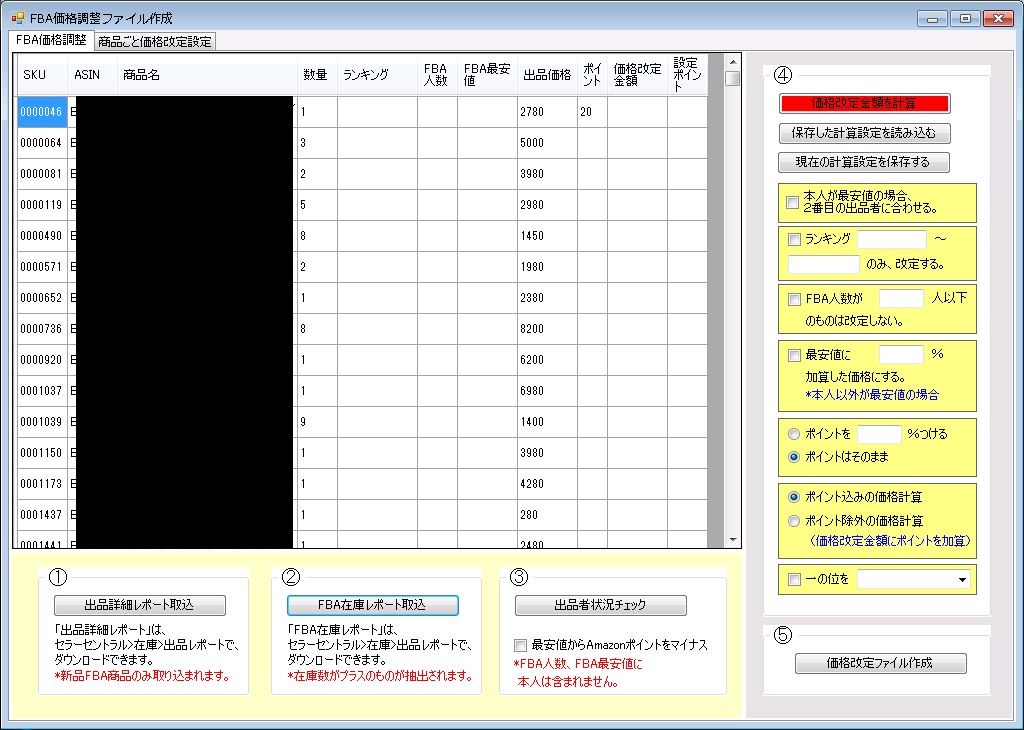Click 数量 column header

coord(317,75)
